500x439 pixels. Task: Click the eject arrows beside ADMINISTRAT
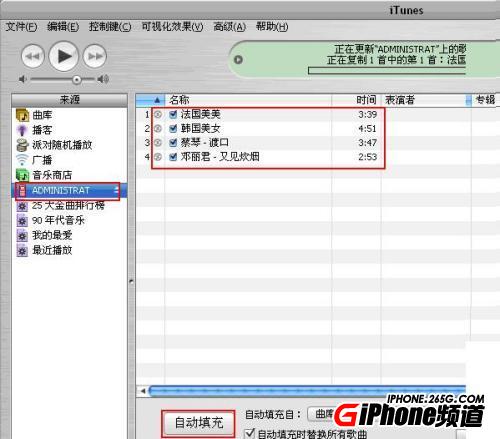[x=116, y=190]
